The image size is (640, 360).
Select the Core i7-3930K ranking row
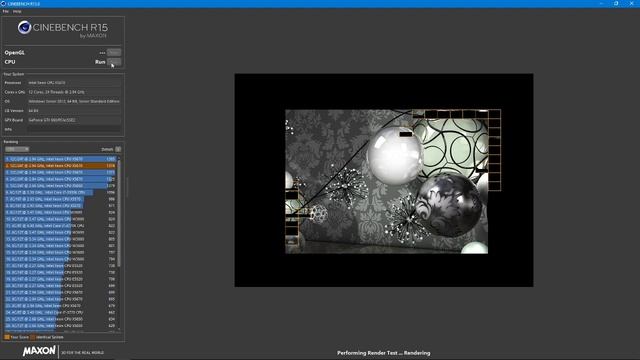(60, 192)
